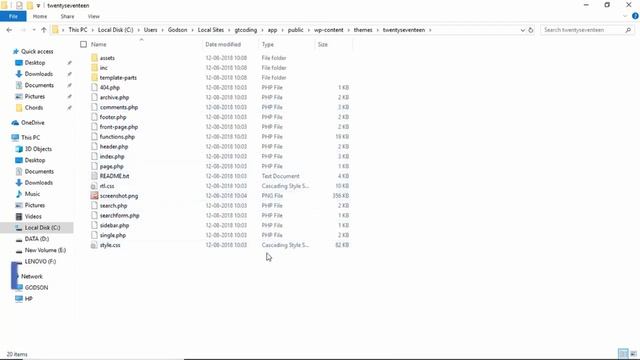The height and width of the screenshot is (360, 640).
Task: Open DATA (D:) drive
Action: point(36,239)
